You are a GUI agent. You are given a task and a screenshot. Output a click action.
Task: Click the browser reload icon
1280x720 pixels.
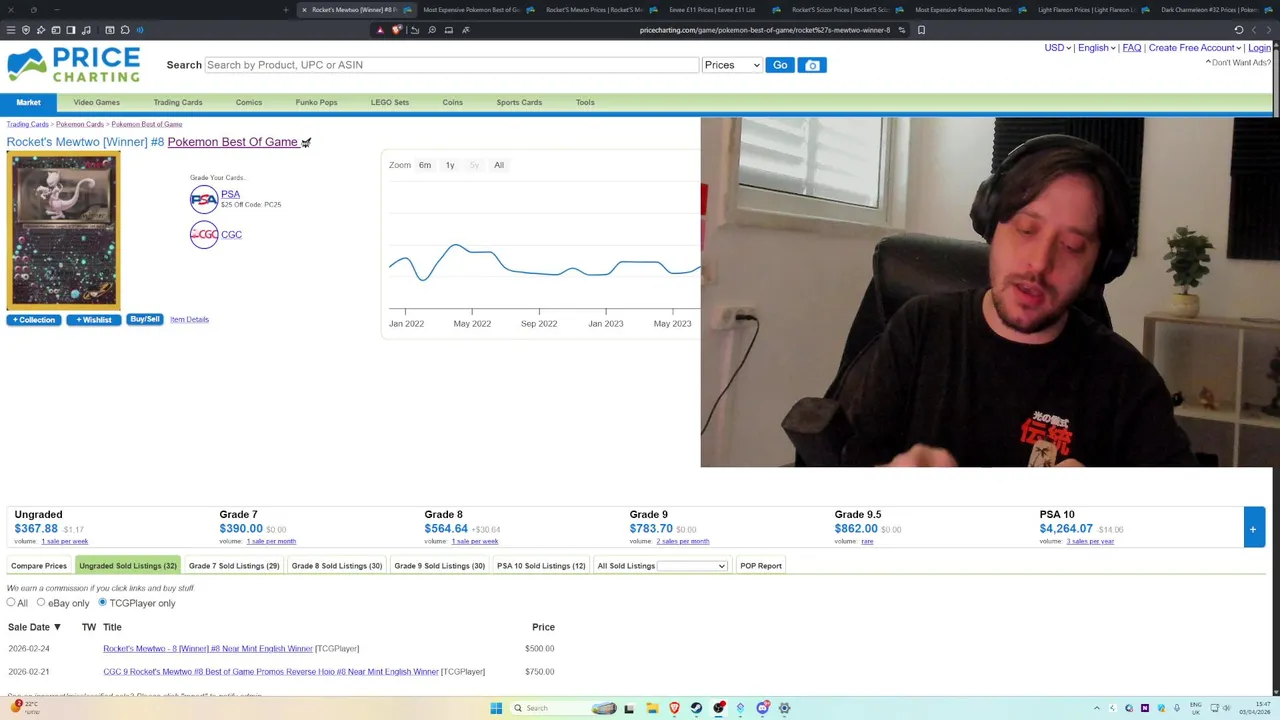pyautogui.click(x=1239, y=30)
